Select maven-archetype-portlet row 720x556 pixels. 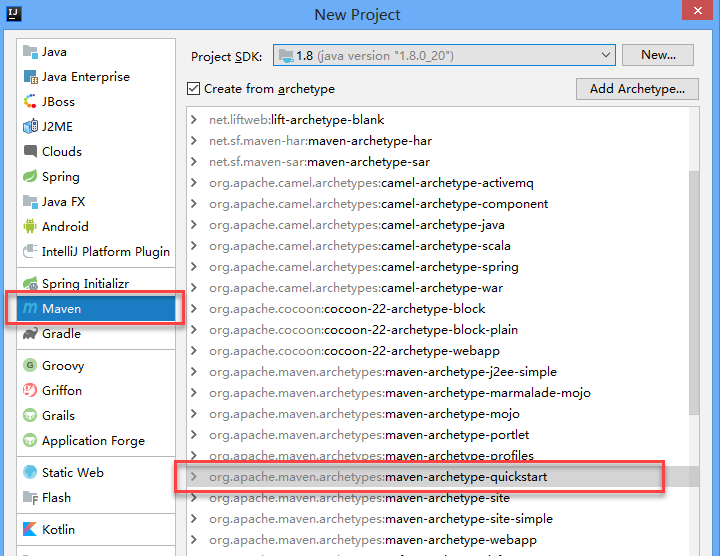438,435
